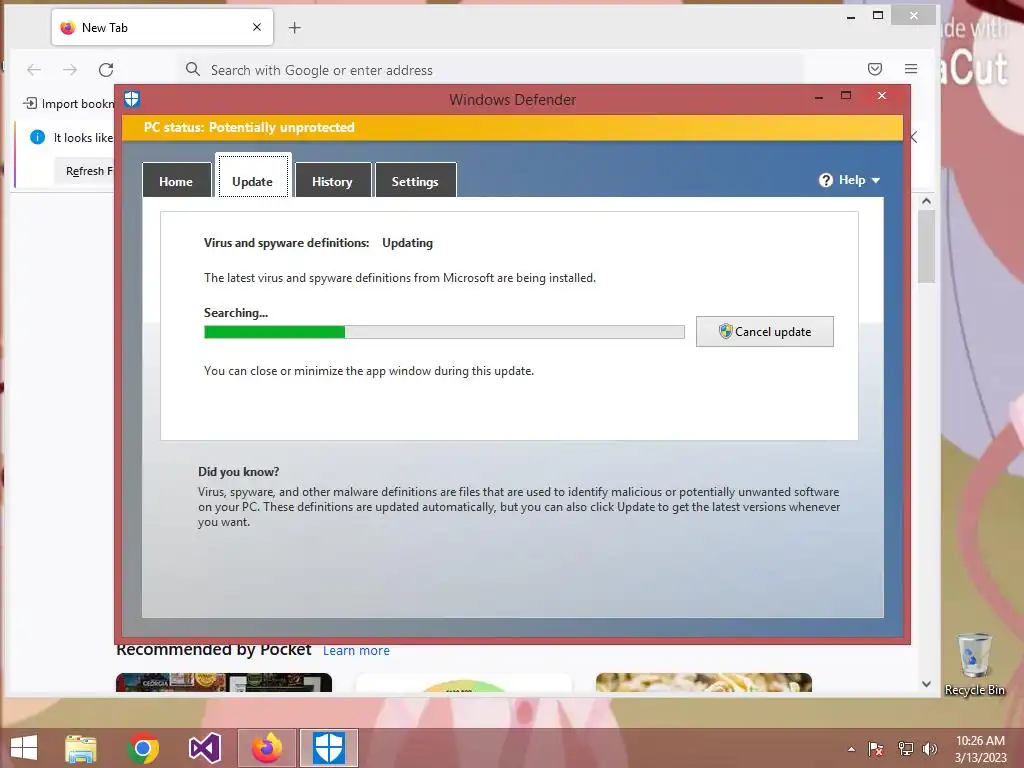Show hidden tray icons arrow

[851, 749]
